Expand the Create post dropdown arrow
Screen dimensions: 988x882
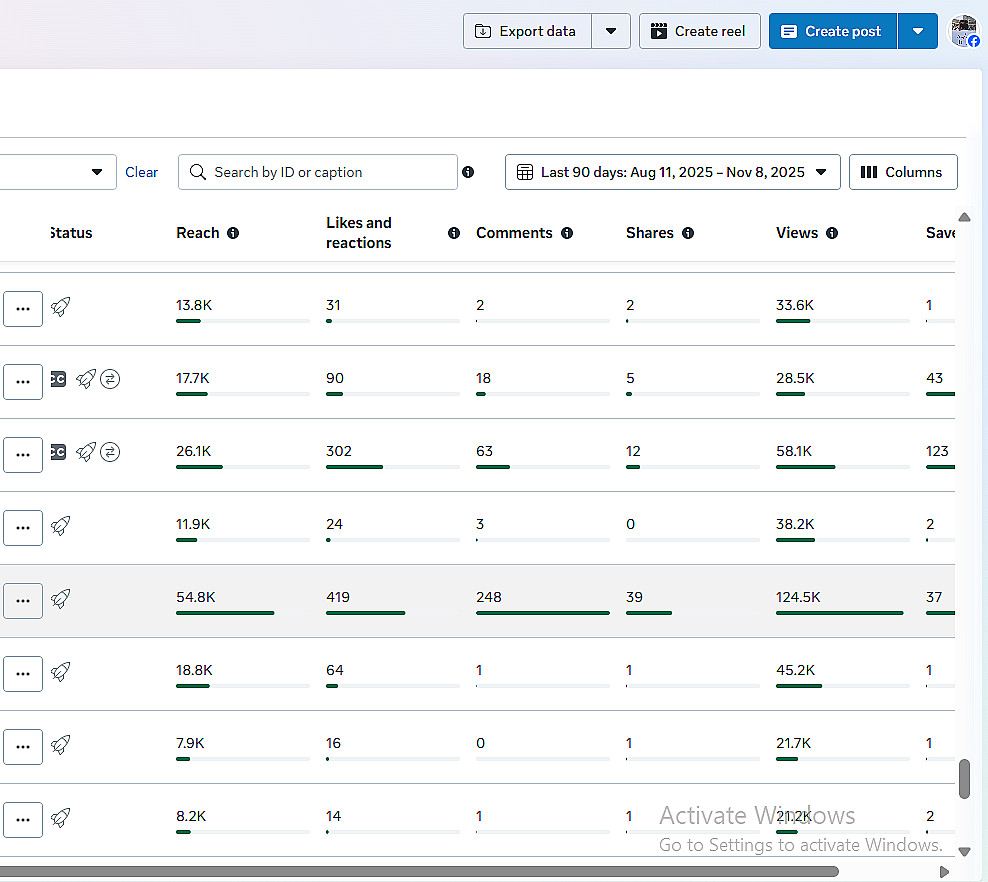pyautogui.click(x=918, y=31)
